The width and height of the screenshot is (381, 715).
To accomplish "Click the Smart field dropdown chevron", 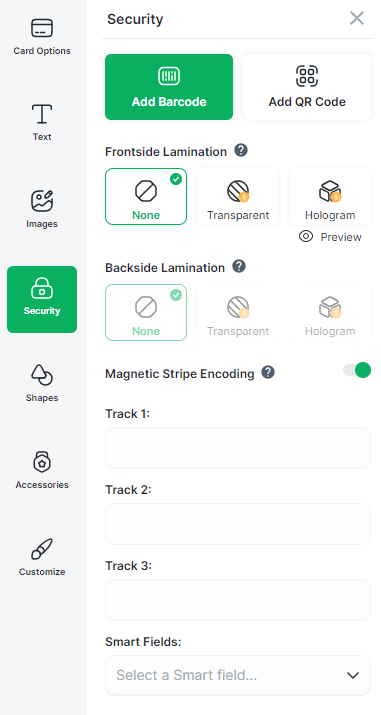I will click(x=353, y=675).
